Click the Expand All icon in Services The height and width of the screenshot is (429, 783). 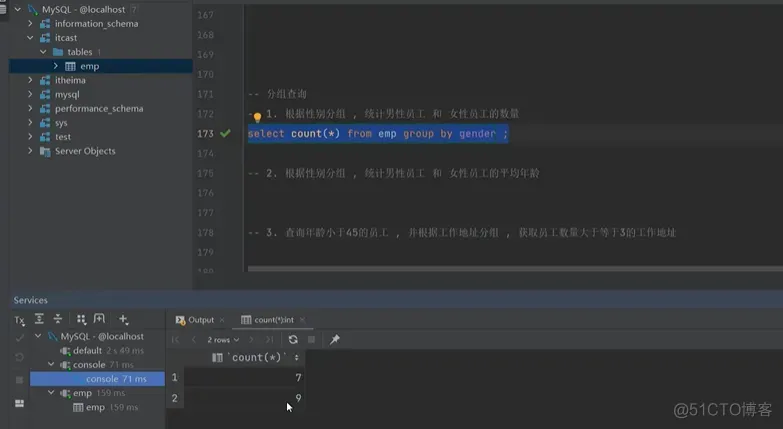click(x=39, y=319)
